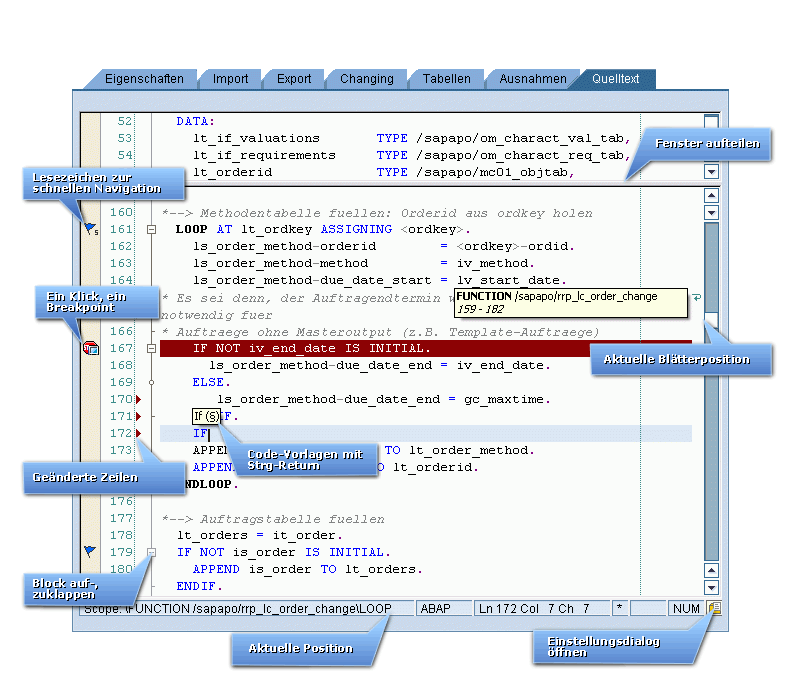Click the changed-line marker on line 172
Image resolution: width=800 pixels, height=700 pixels.
tap(138, 433)
